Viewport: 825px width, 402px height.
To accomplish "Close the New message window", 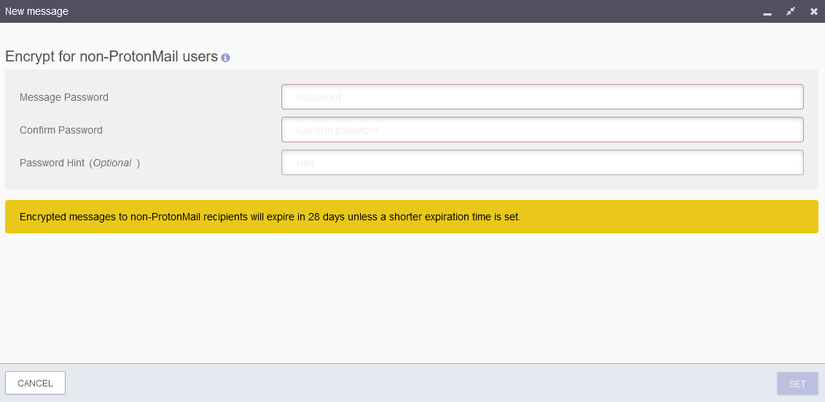I will tap(813, 11).
